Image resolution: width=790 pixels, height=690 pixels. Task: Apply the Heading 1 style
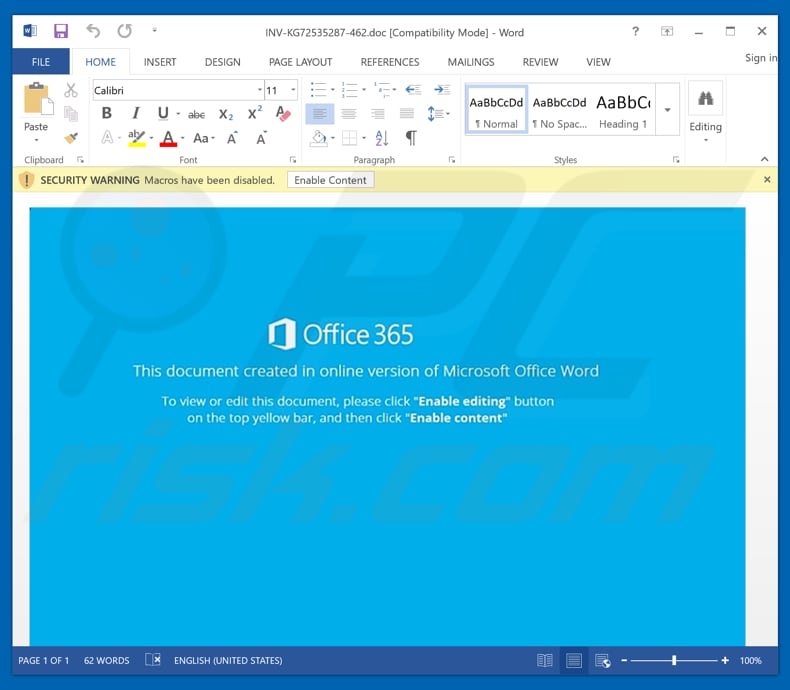(623, 109)
